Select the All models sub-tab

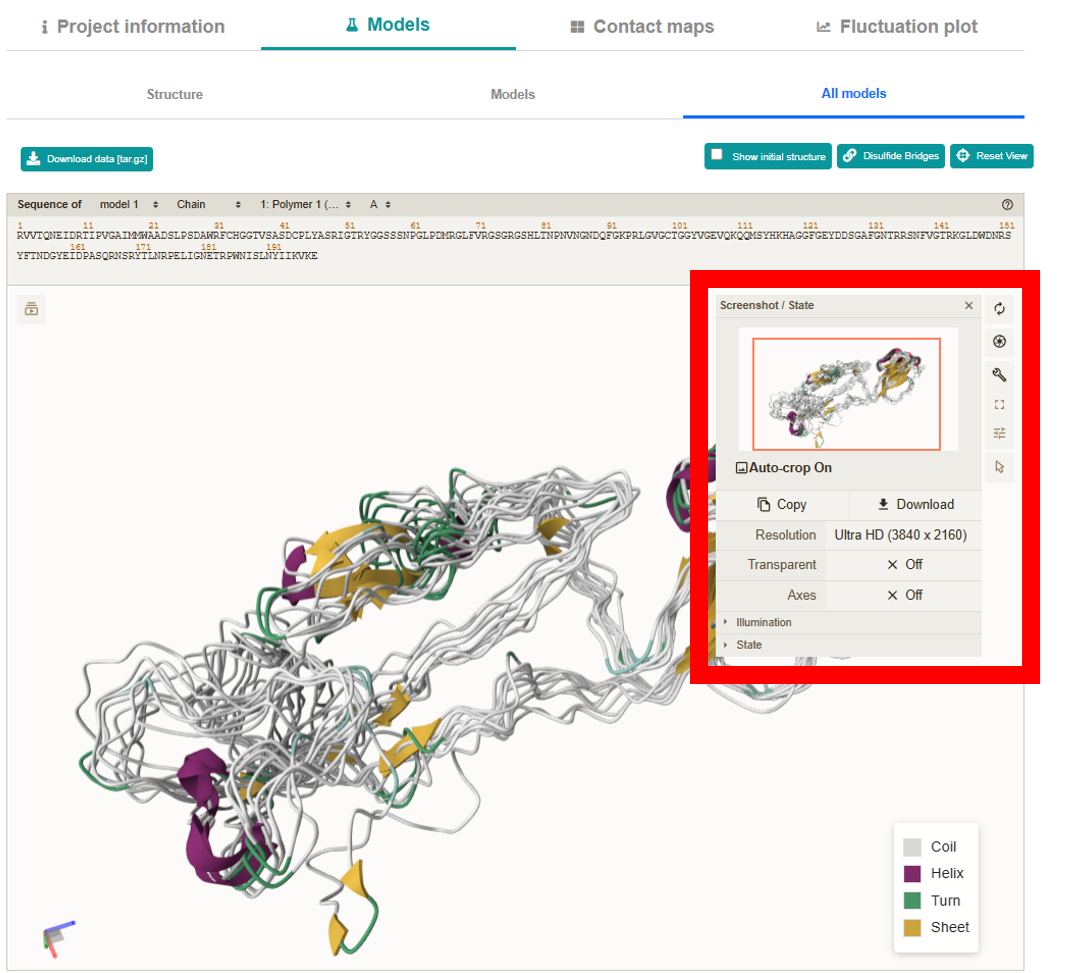(x=854, y=94)
